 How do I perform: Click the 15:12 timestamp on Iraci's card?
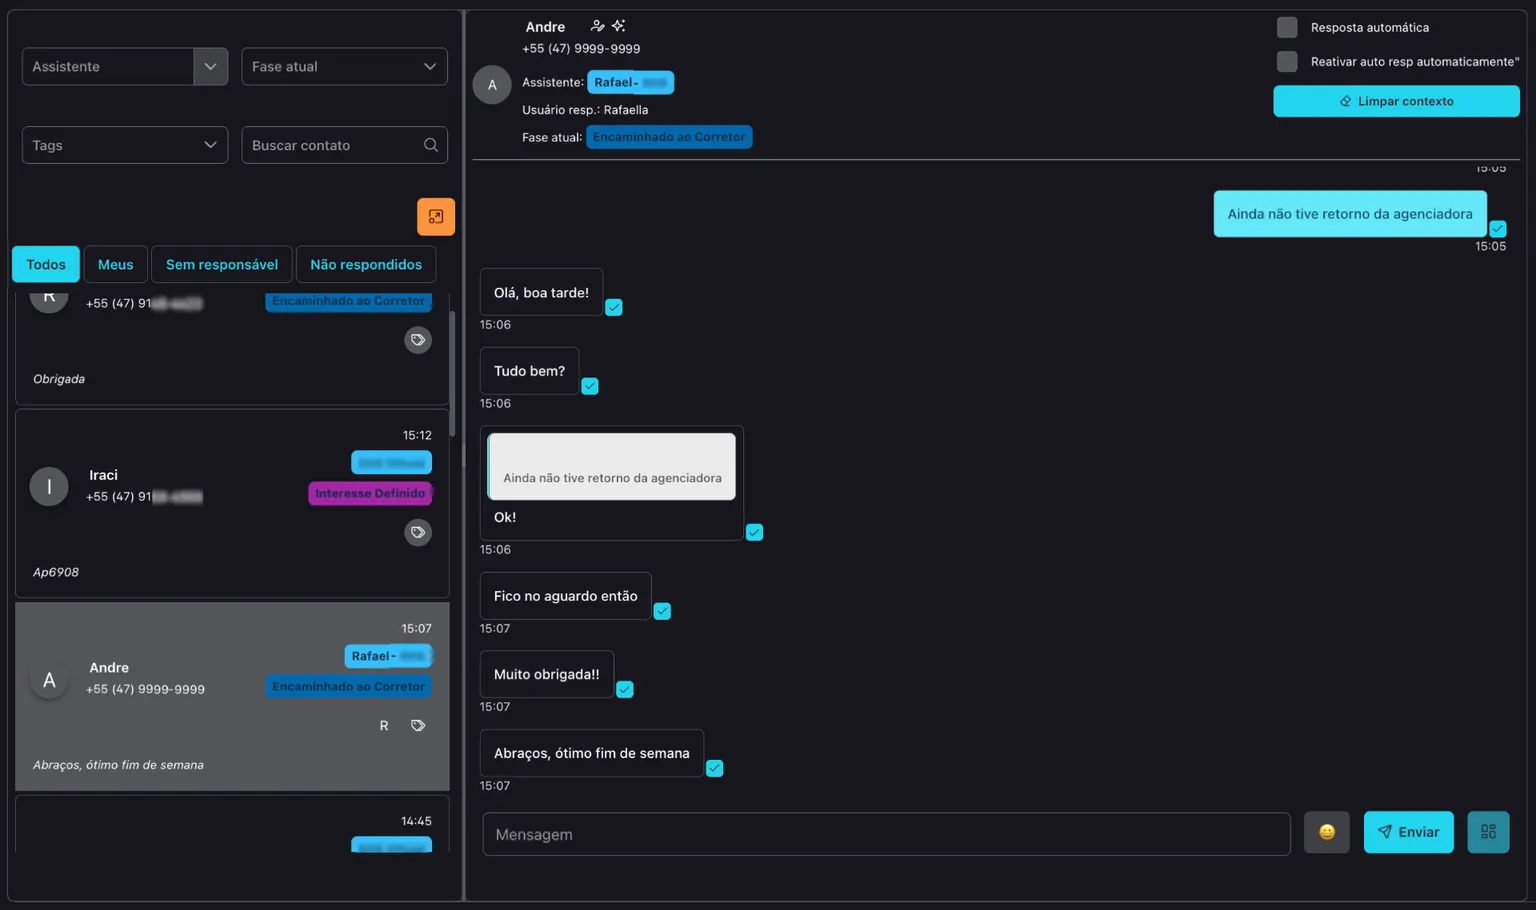pyautogui.click(x=417, y=435)
